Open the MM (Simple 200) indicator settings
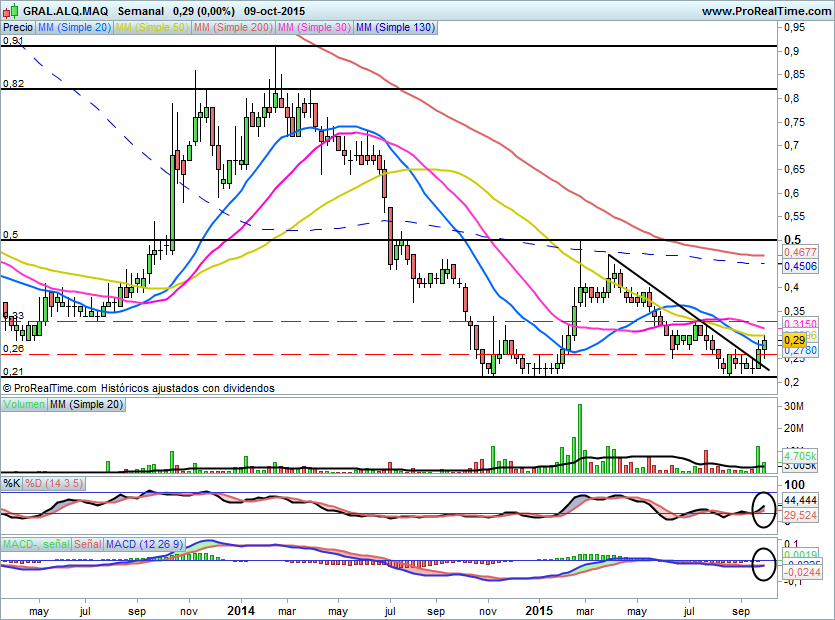This screenshot has height=620, width=835. click(231, 28)
